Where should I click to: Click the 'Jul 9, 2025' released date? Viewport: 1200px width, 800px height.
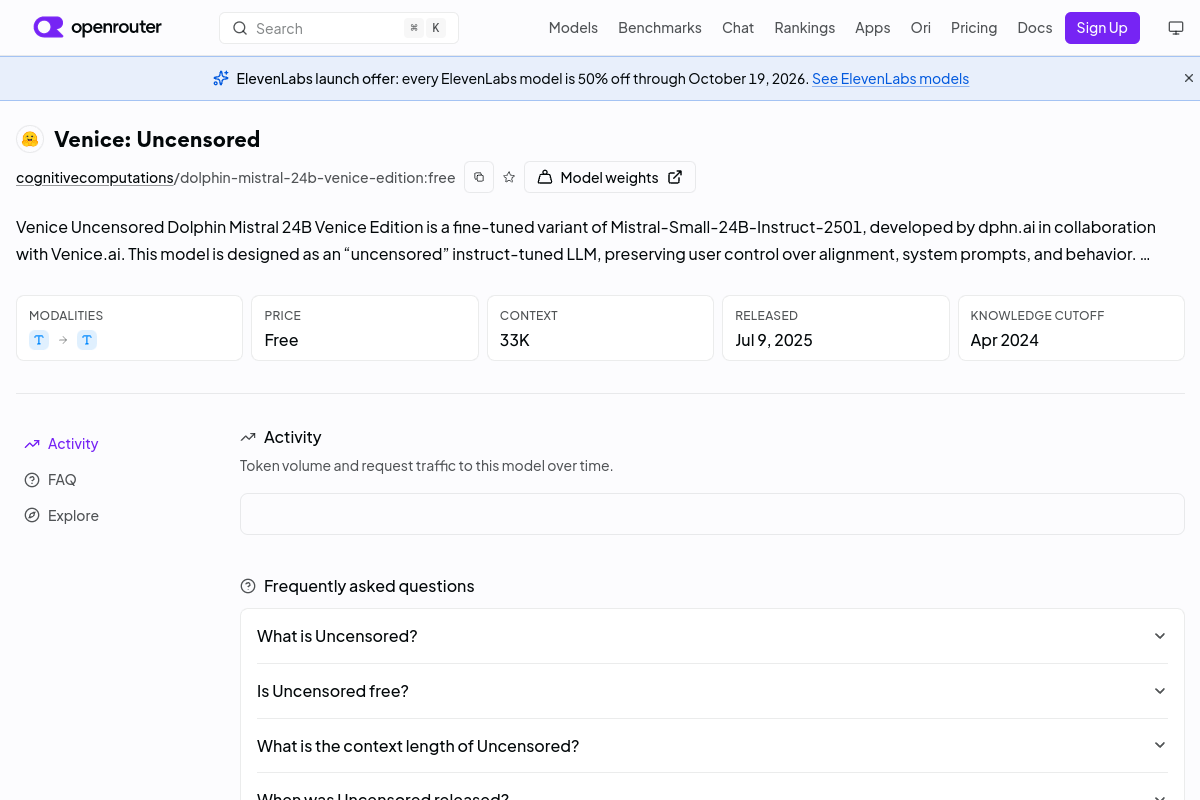coord(774,340)
